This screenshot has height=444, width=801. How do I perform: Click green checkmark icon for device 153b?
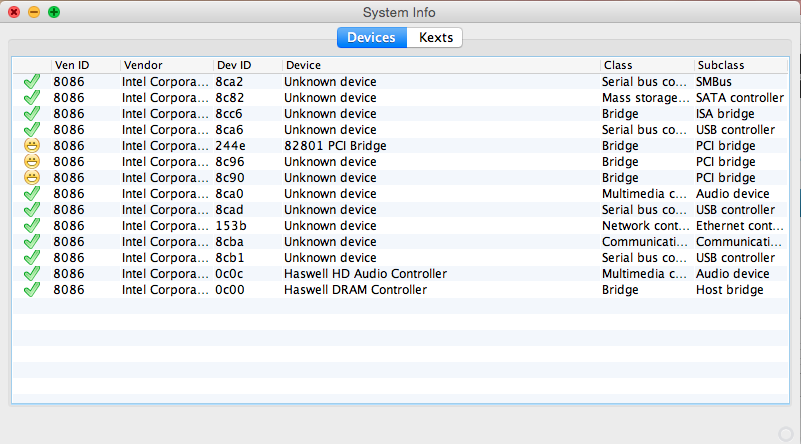coord(32,226)
